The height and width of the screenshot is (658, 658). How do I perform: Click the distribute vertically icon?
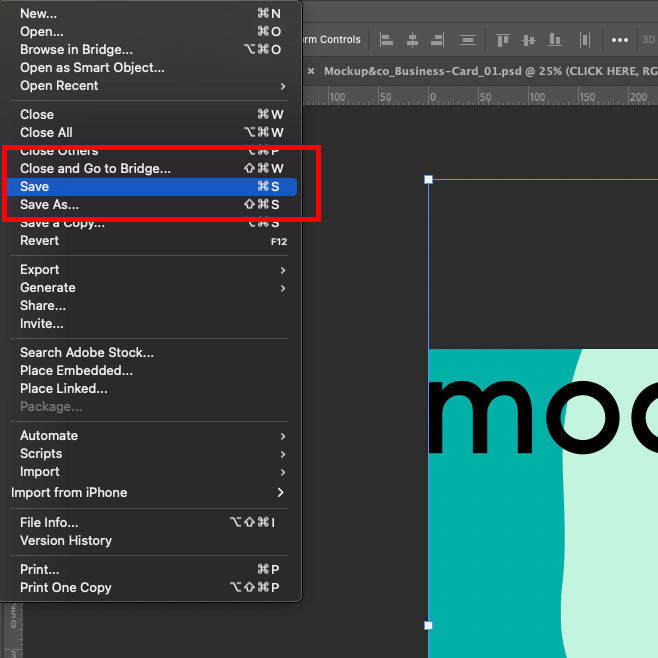coord(467,40)
